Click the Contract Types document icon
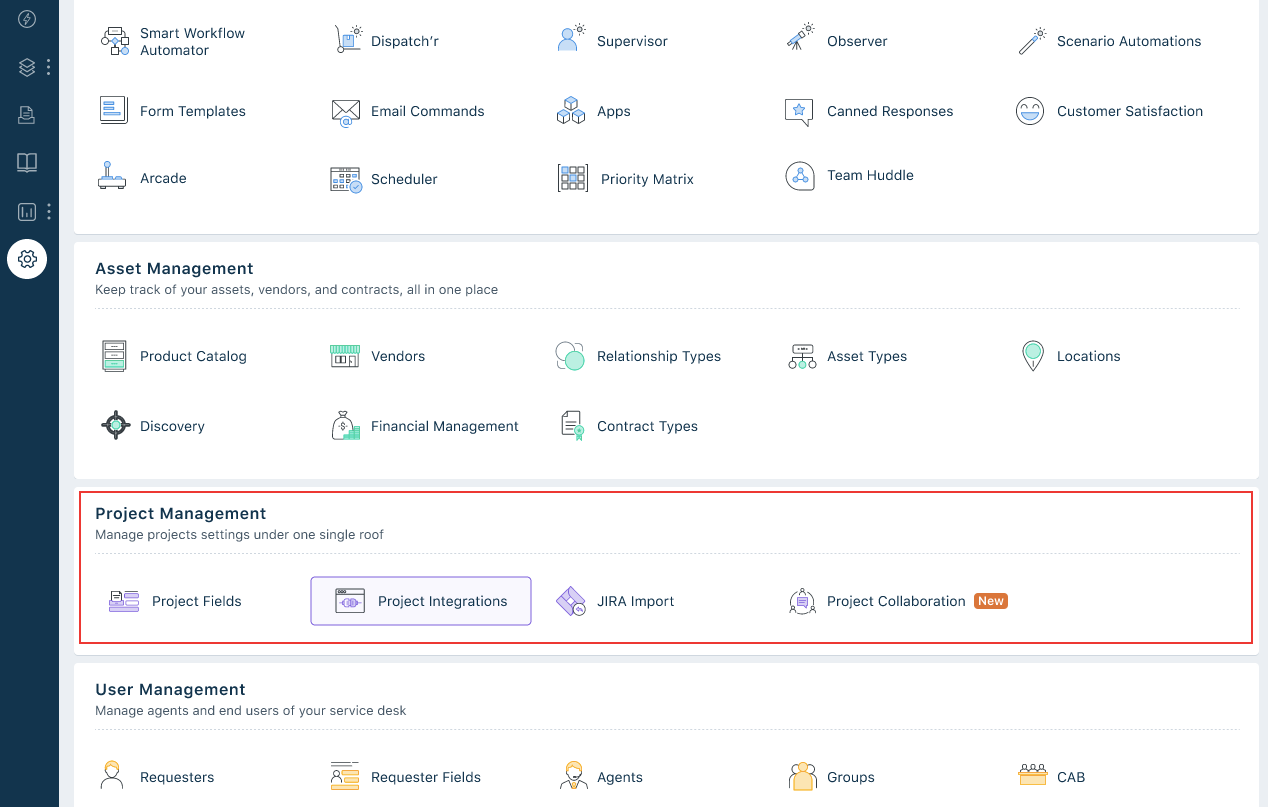 (572, 425)
